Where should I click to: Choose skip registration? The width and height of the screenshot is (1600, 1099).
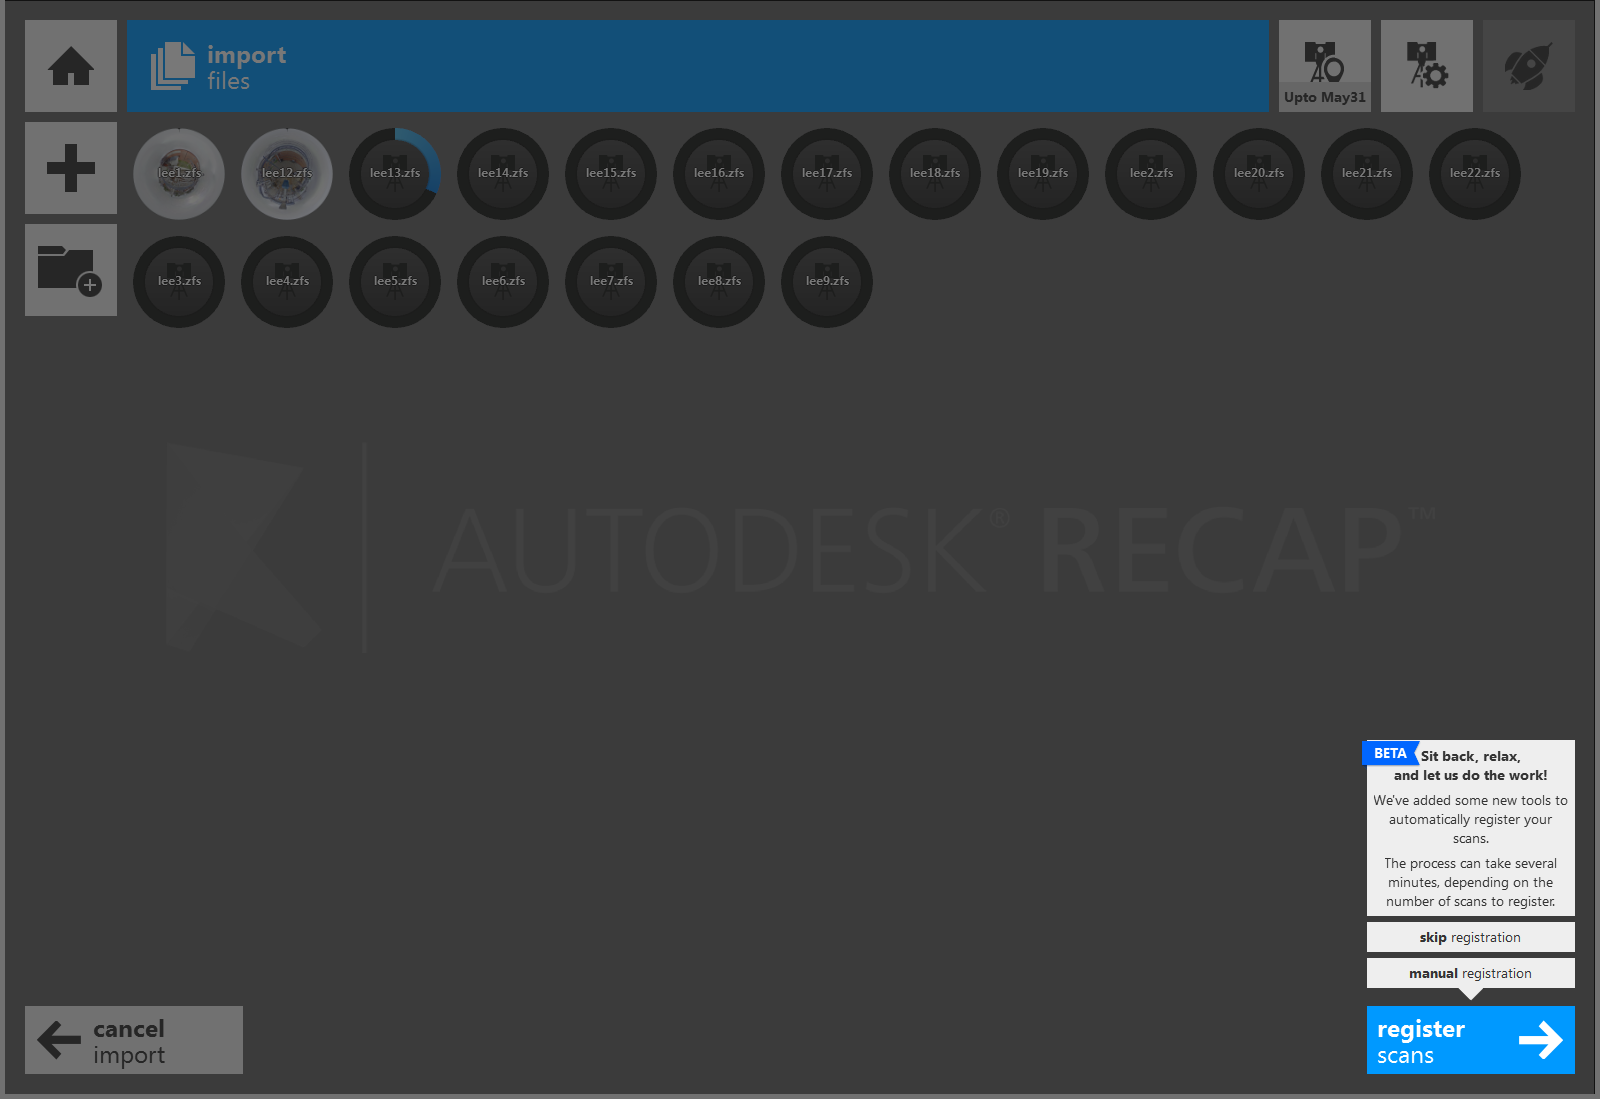pos(1470,937)
